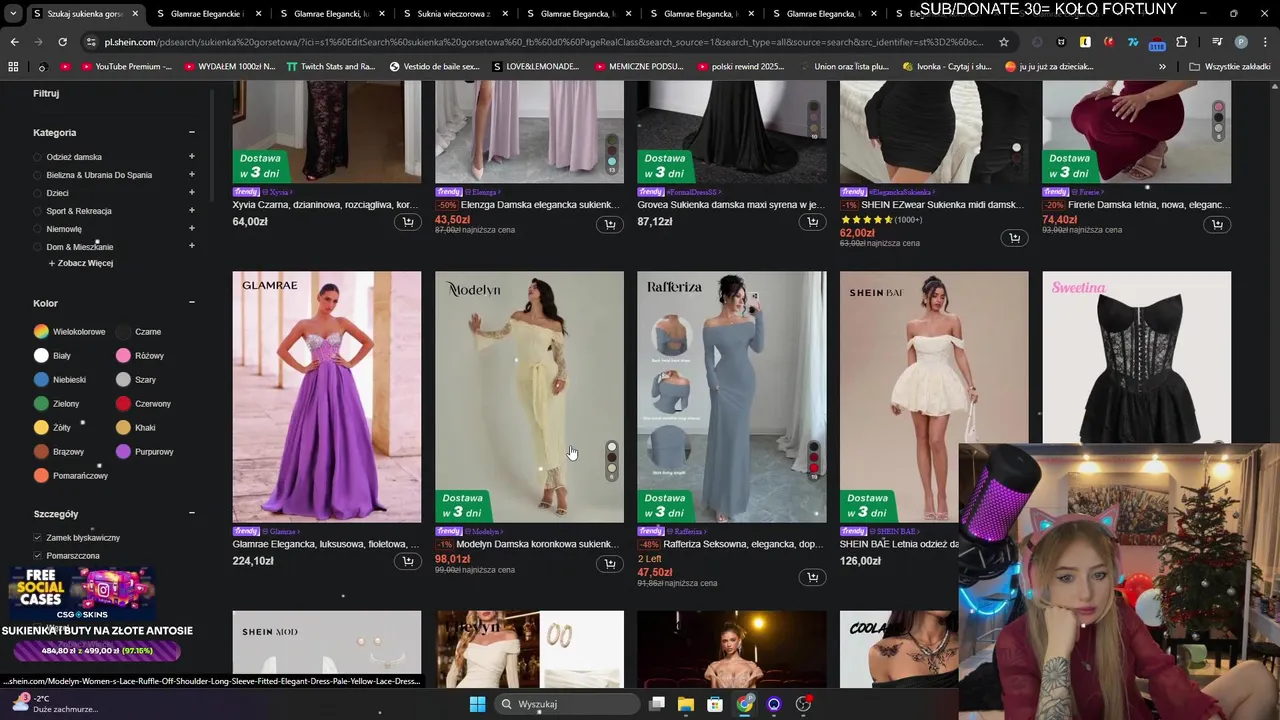Open the Elenzga brand link
The image size is (1280, 720).
coord(486,192)
